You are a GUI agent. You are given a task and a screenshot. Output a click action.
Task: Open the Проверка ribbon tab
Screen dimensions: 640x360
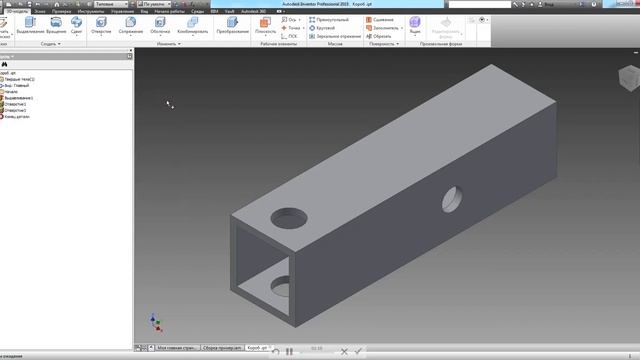(61, 11)
